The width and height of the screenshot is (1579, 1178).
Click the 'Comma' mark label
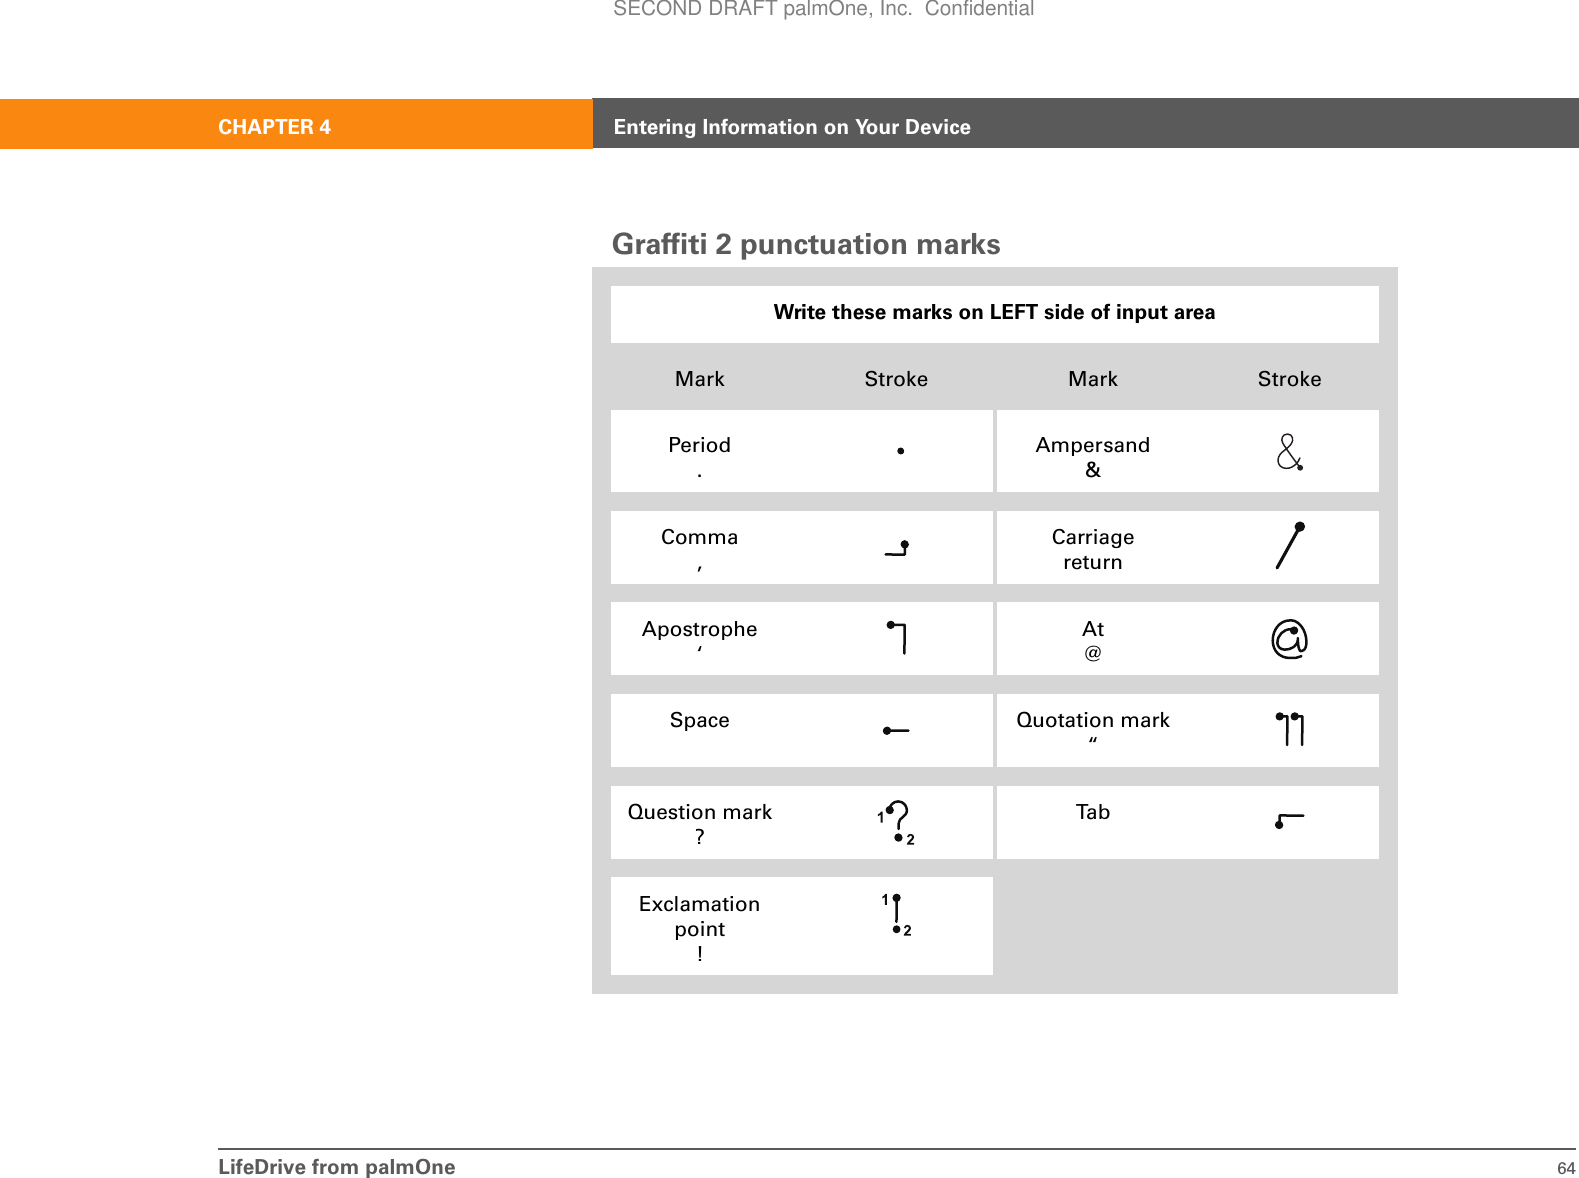699,537
